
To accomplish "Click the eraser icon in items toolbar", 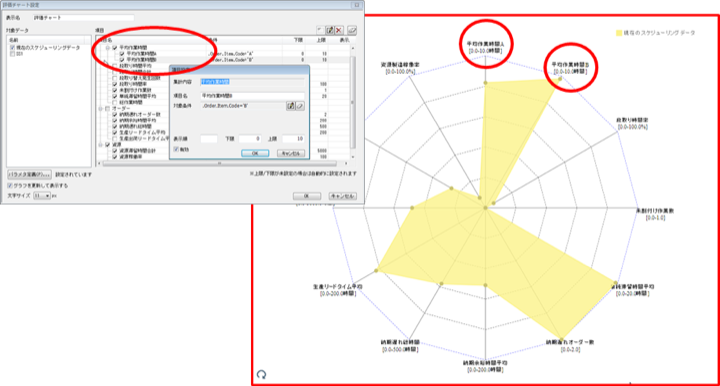I will pos(352,30).
